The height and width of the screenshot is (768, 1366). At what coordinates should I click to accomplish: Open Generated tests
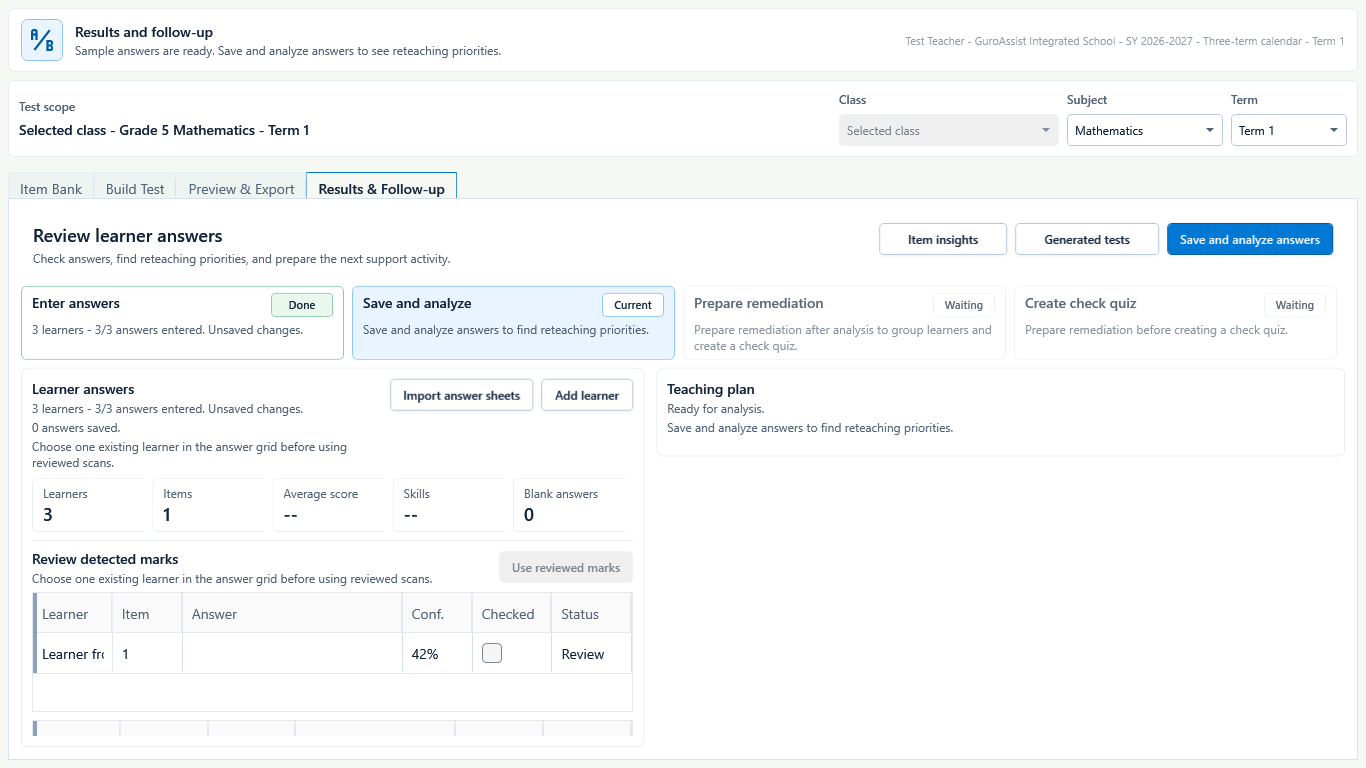click(1087, 239)
